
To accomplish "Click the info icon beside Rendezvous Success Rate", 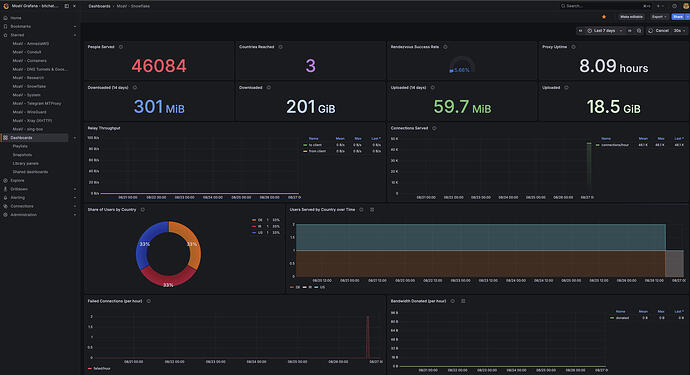I will [445, 47].
